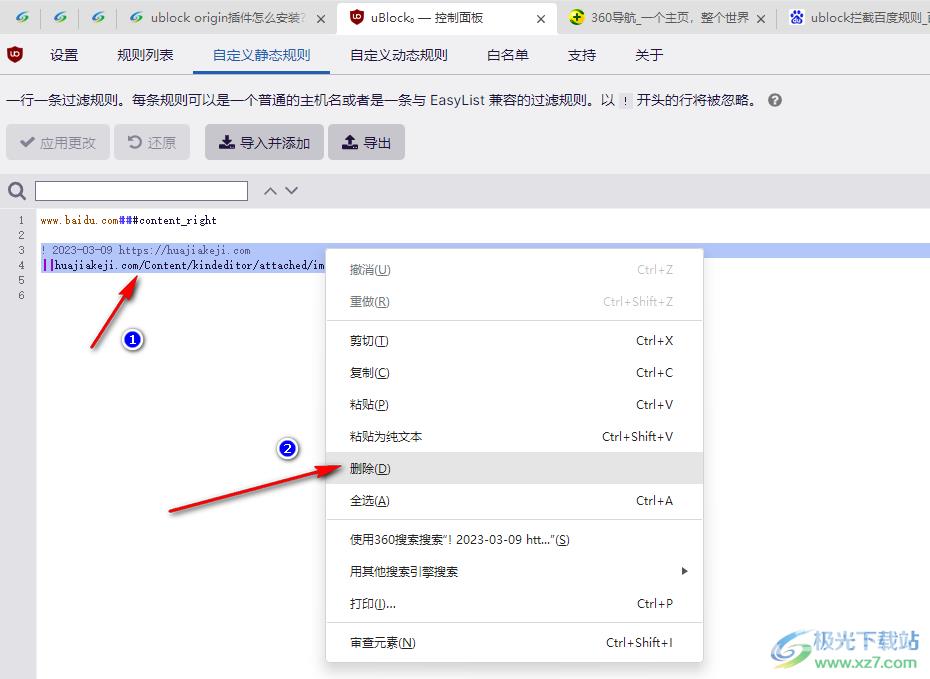
Task: Choose 粘贴为纯文本 from context menu
Action: pos(514,437)
